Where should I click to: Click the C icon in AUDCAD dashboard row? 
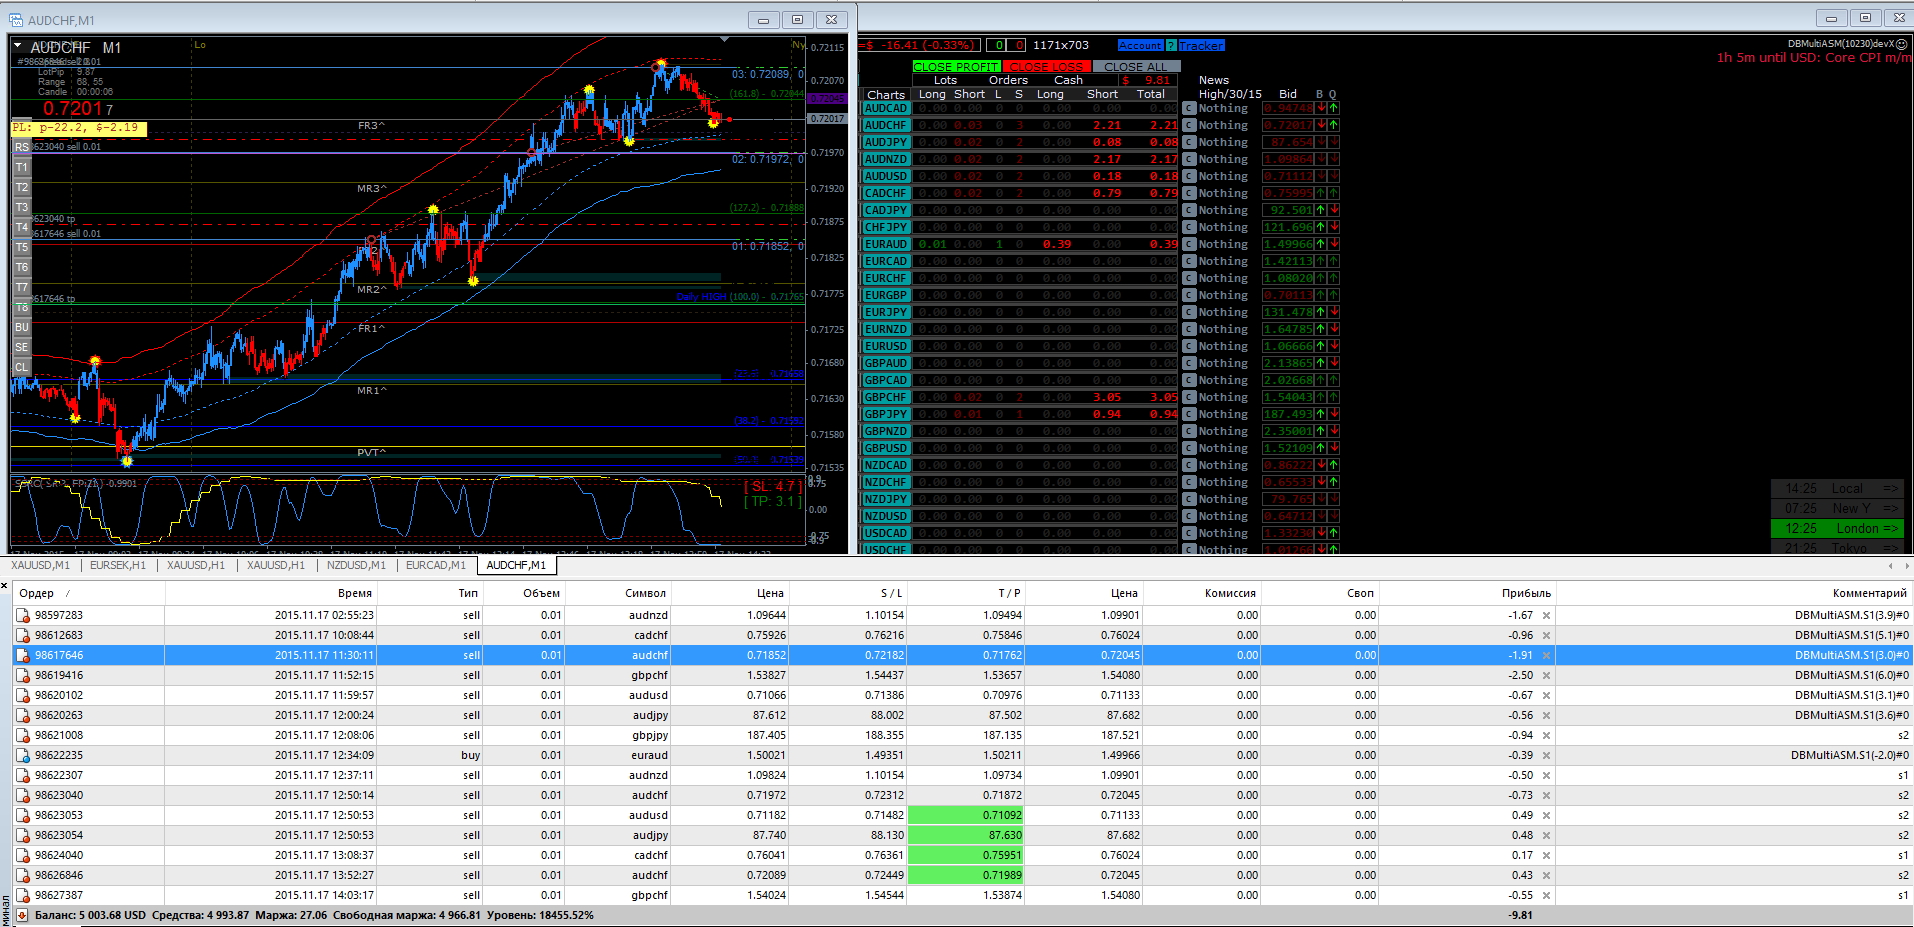tap(1189, 108)
